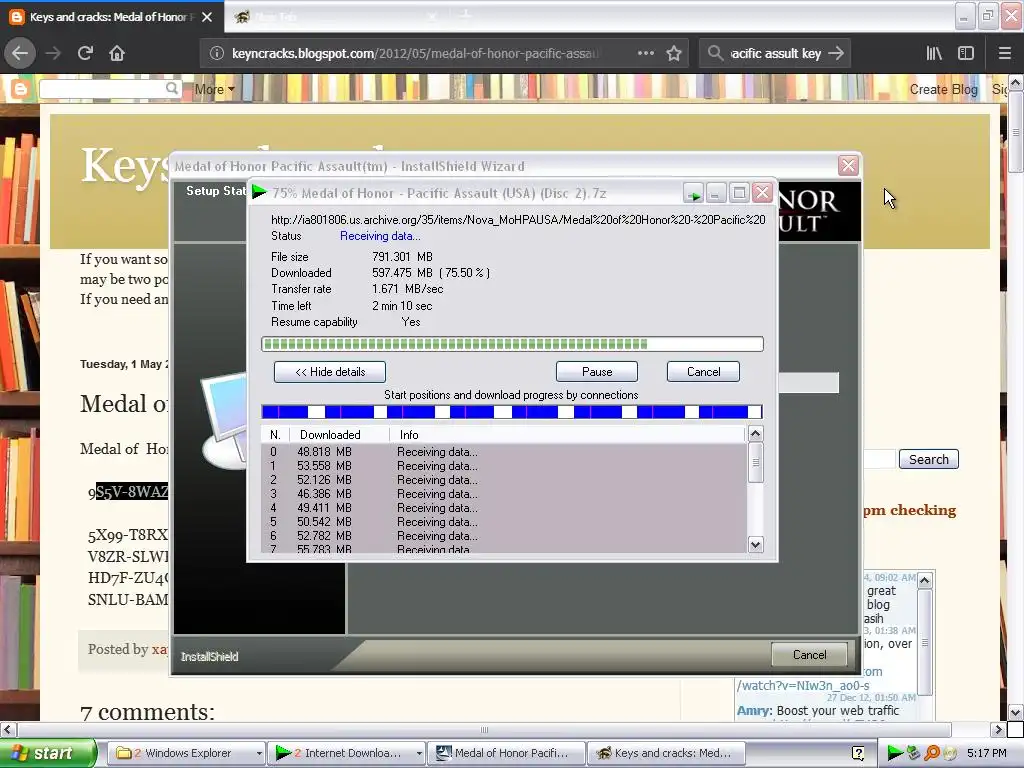Open Firefox hamburger menu
The width and height of the screenshot is (1024, 768).
click(x=1004, y=53)
